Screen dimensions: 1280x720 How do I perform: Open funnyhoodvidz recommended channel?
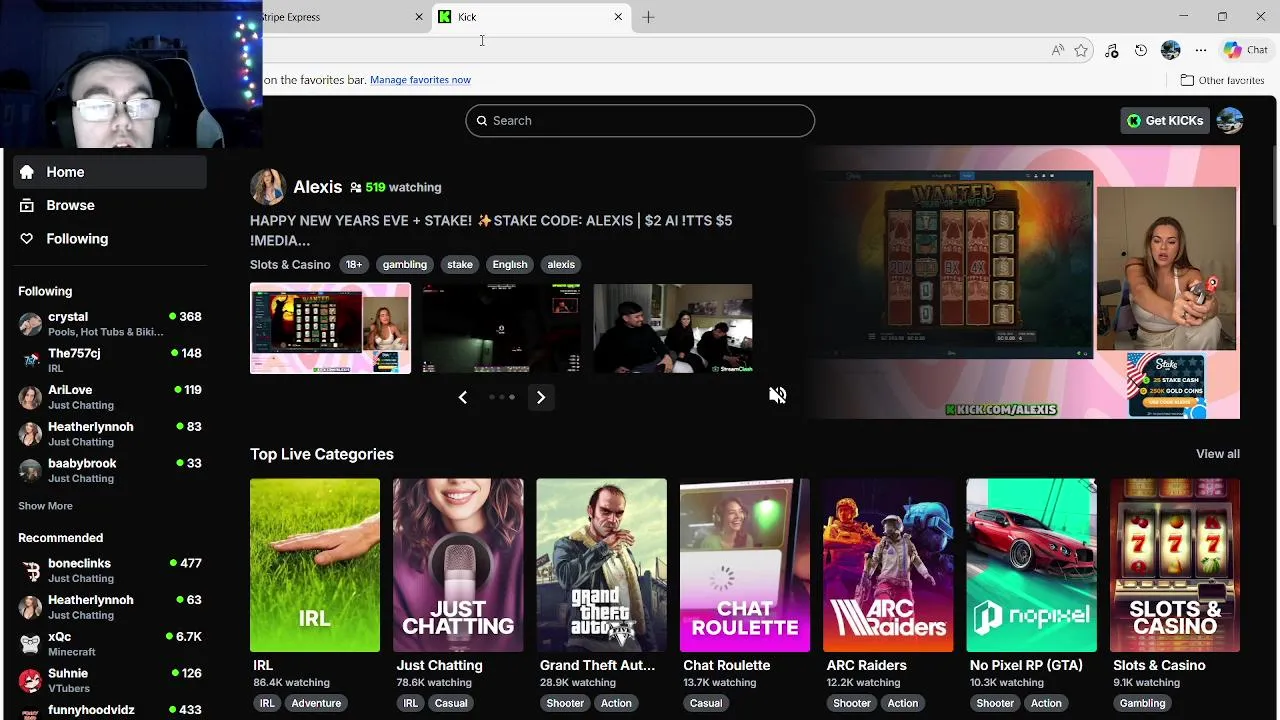pyautogui.click(x=110, y=710)
